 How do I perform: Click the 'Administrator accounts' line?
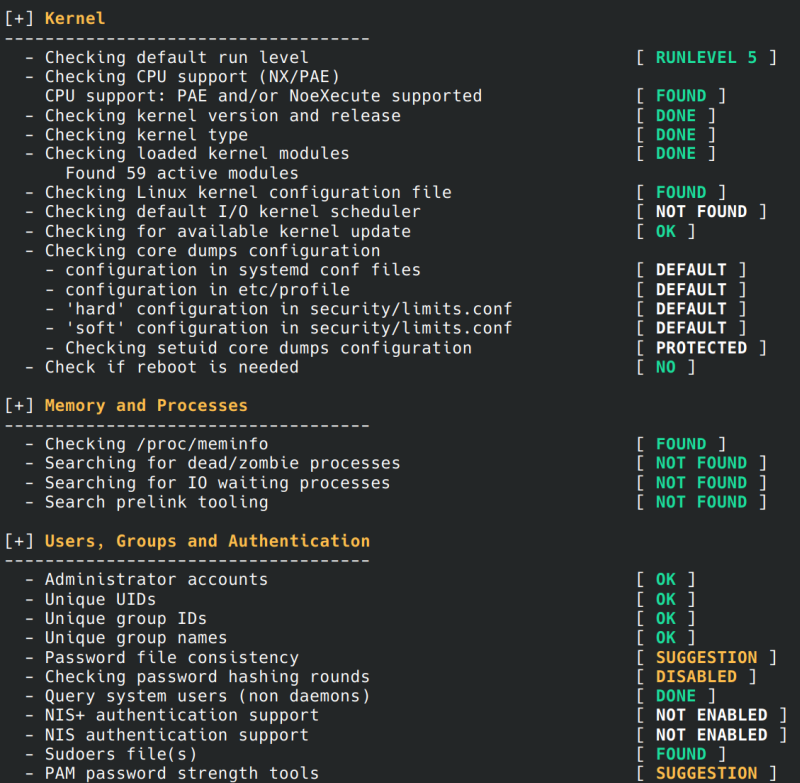coord(156,580)
